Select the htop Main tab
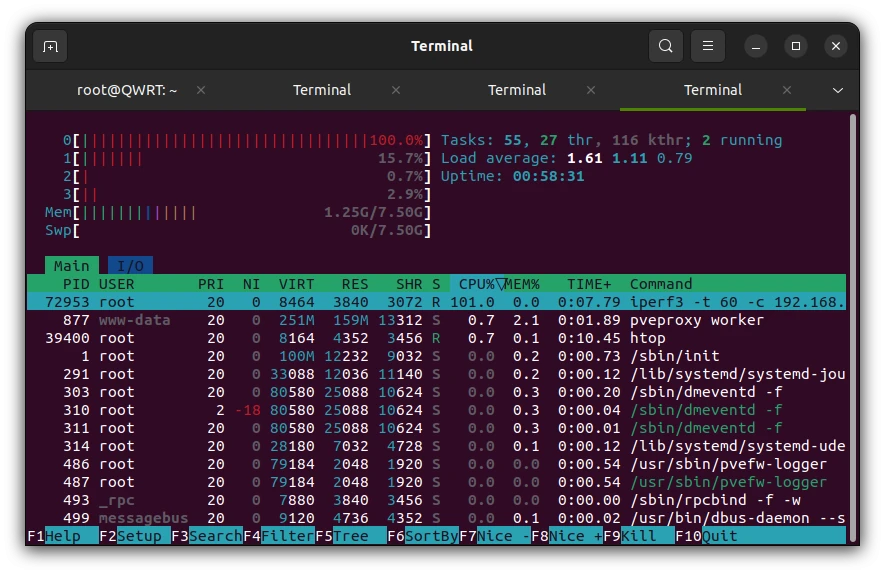The height and width of the screenshot is (574, 885). click(72, 266)
